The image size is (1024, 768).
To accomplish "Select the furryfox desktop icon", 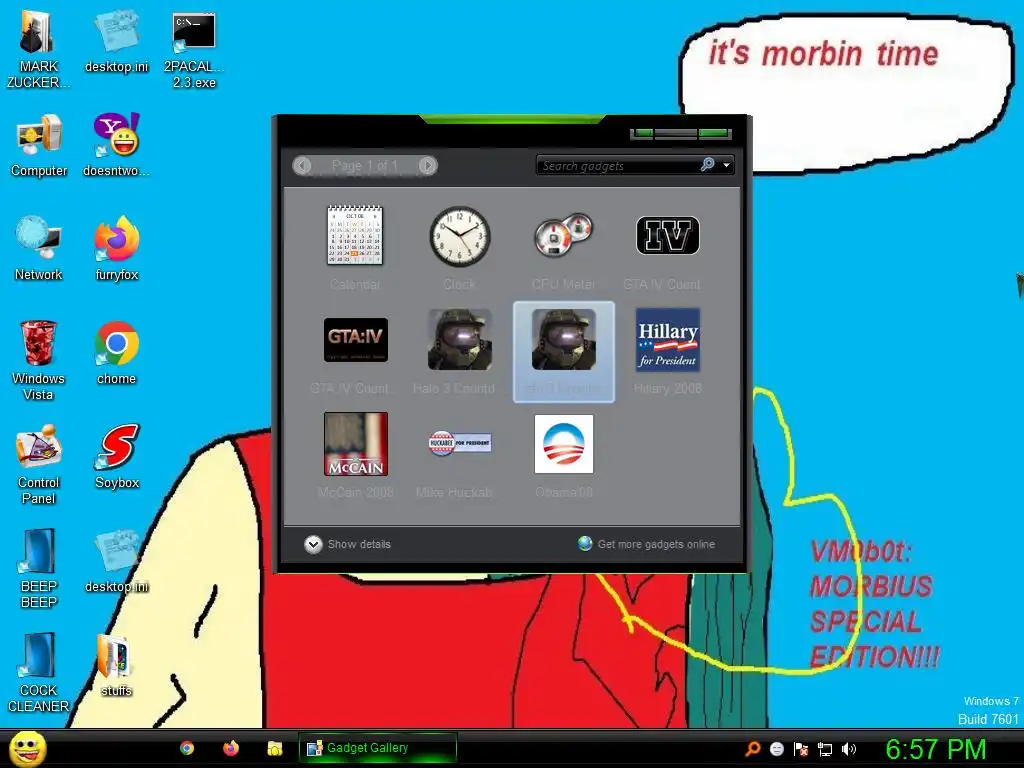I will [x=116, y=249].
